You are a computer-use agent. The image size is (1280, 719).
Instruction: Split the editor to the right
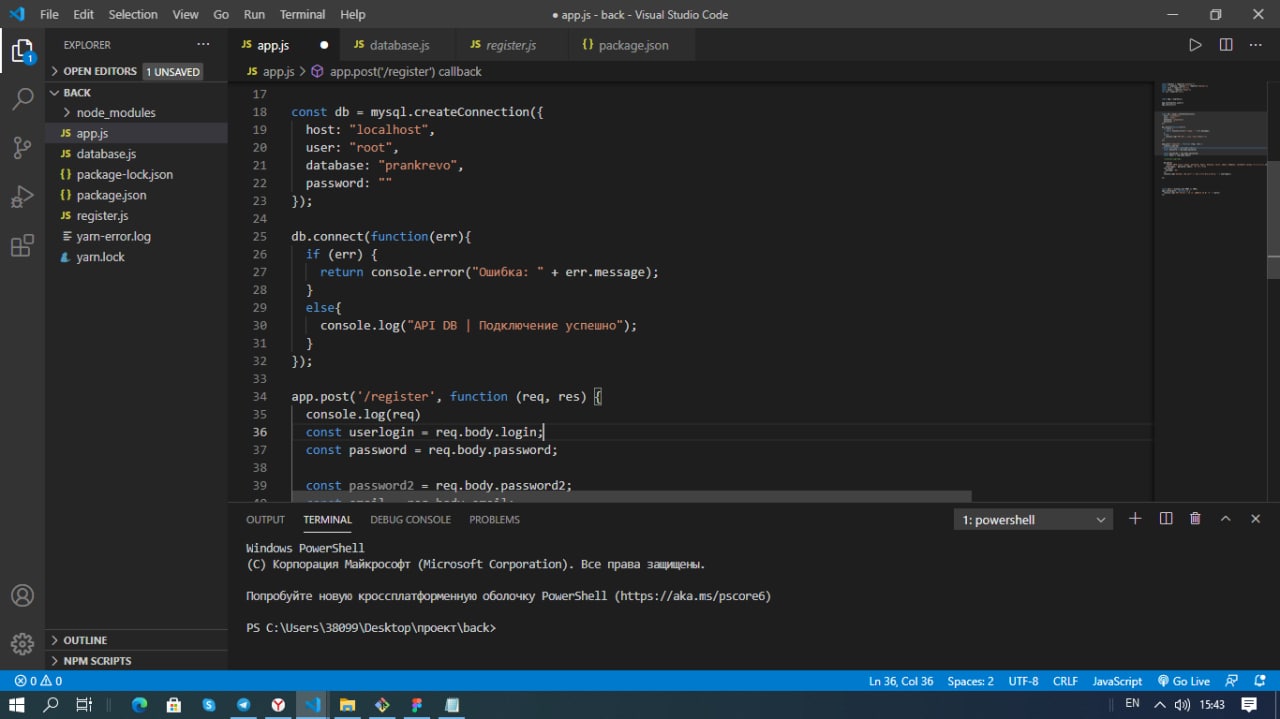coord(1226,45)
